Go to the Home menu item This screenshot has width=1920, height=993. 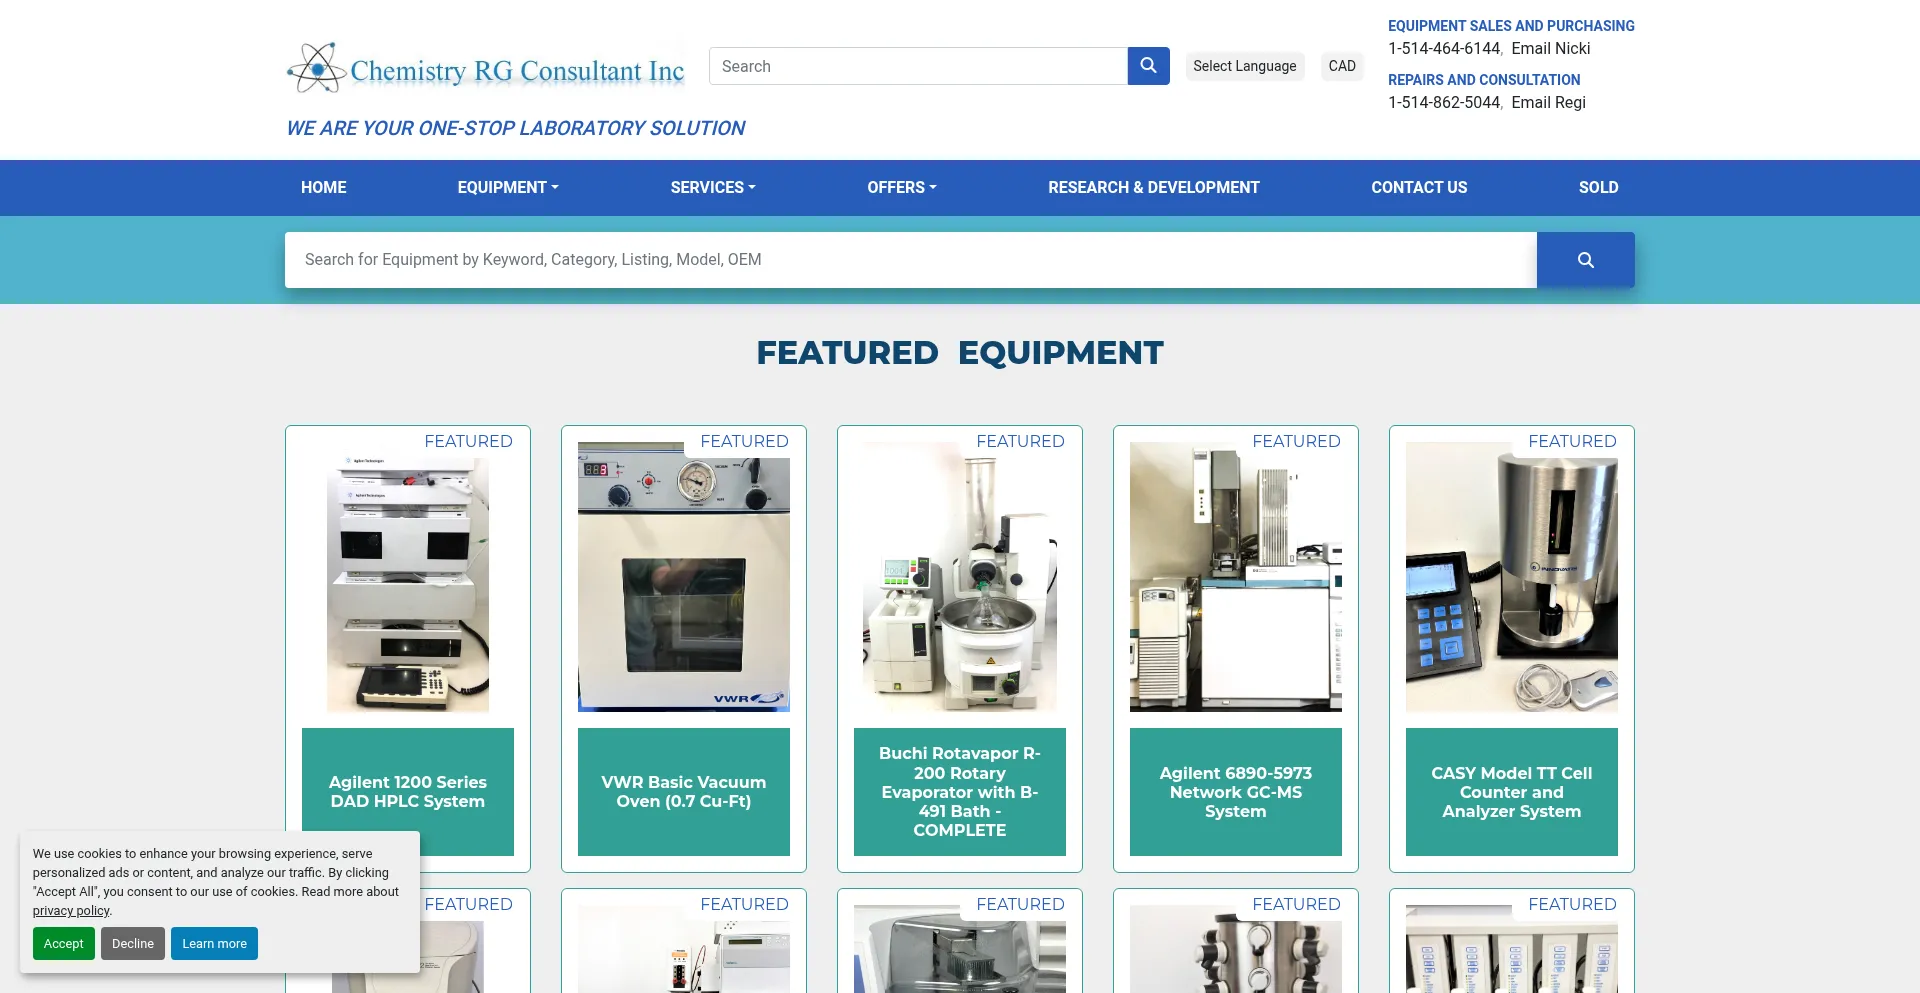(324, 188)
